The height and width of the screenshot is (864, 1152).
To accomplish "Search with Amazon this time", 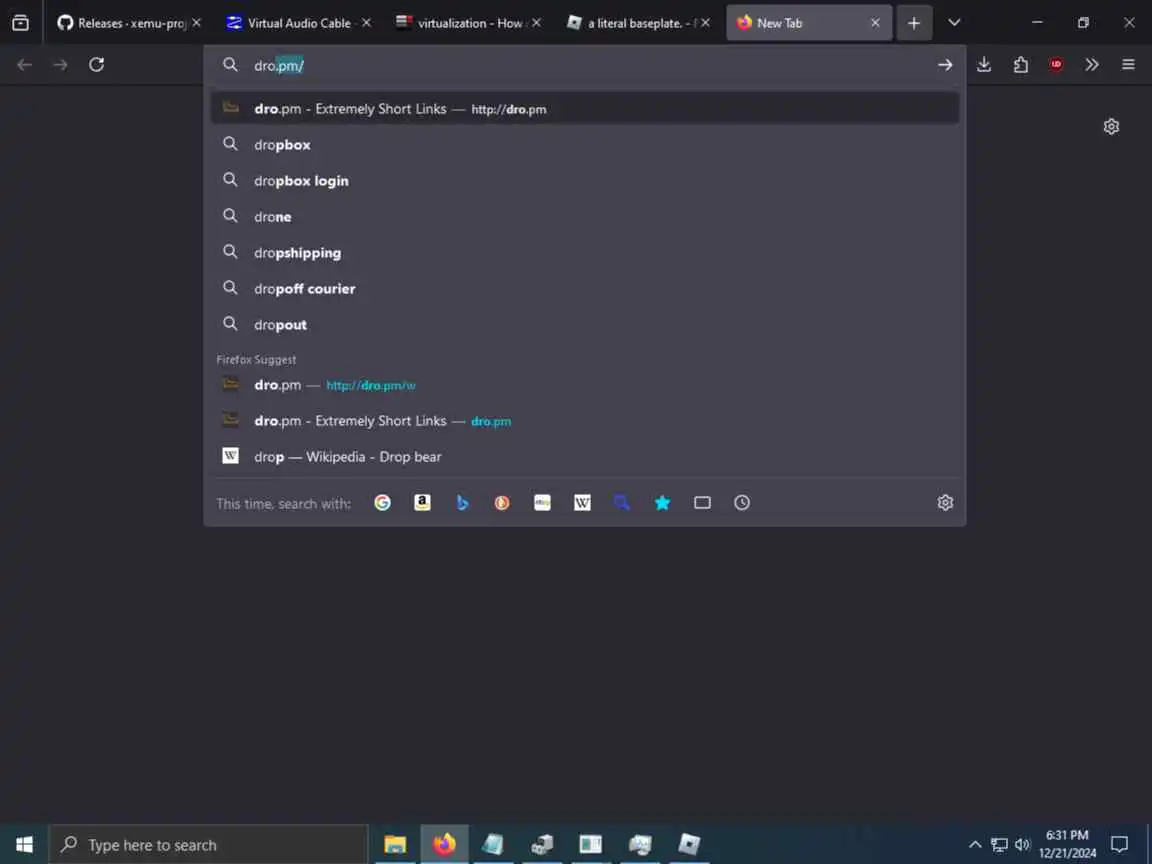I will pos(422,503).
